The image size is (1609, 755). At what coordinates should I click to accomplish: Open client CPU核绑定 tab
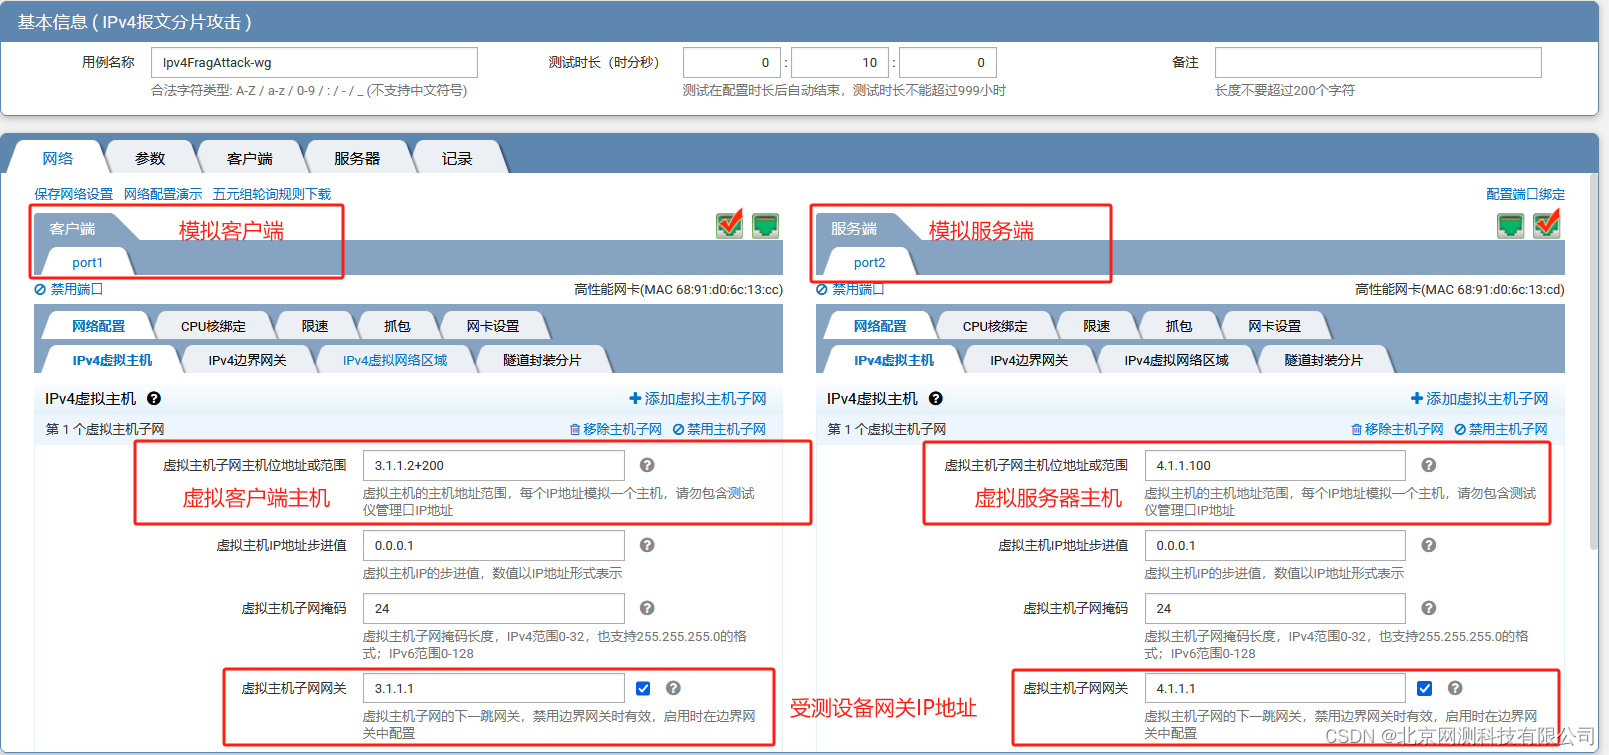(x=213, y=326)
